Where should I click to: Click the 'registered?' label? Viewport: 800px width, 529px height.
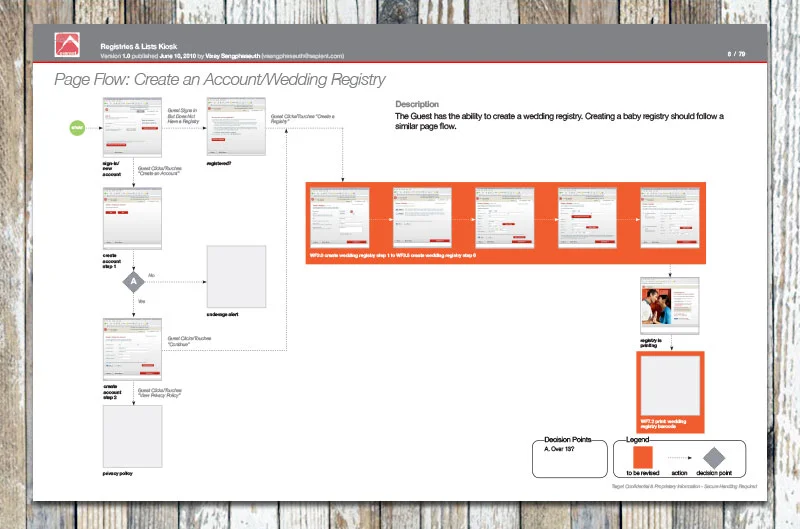219,163
